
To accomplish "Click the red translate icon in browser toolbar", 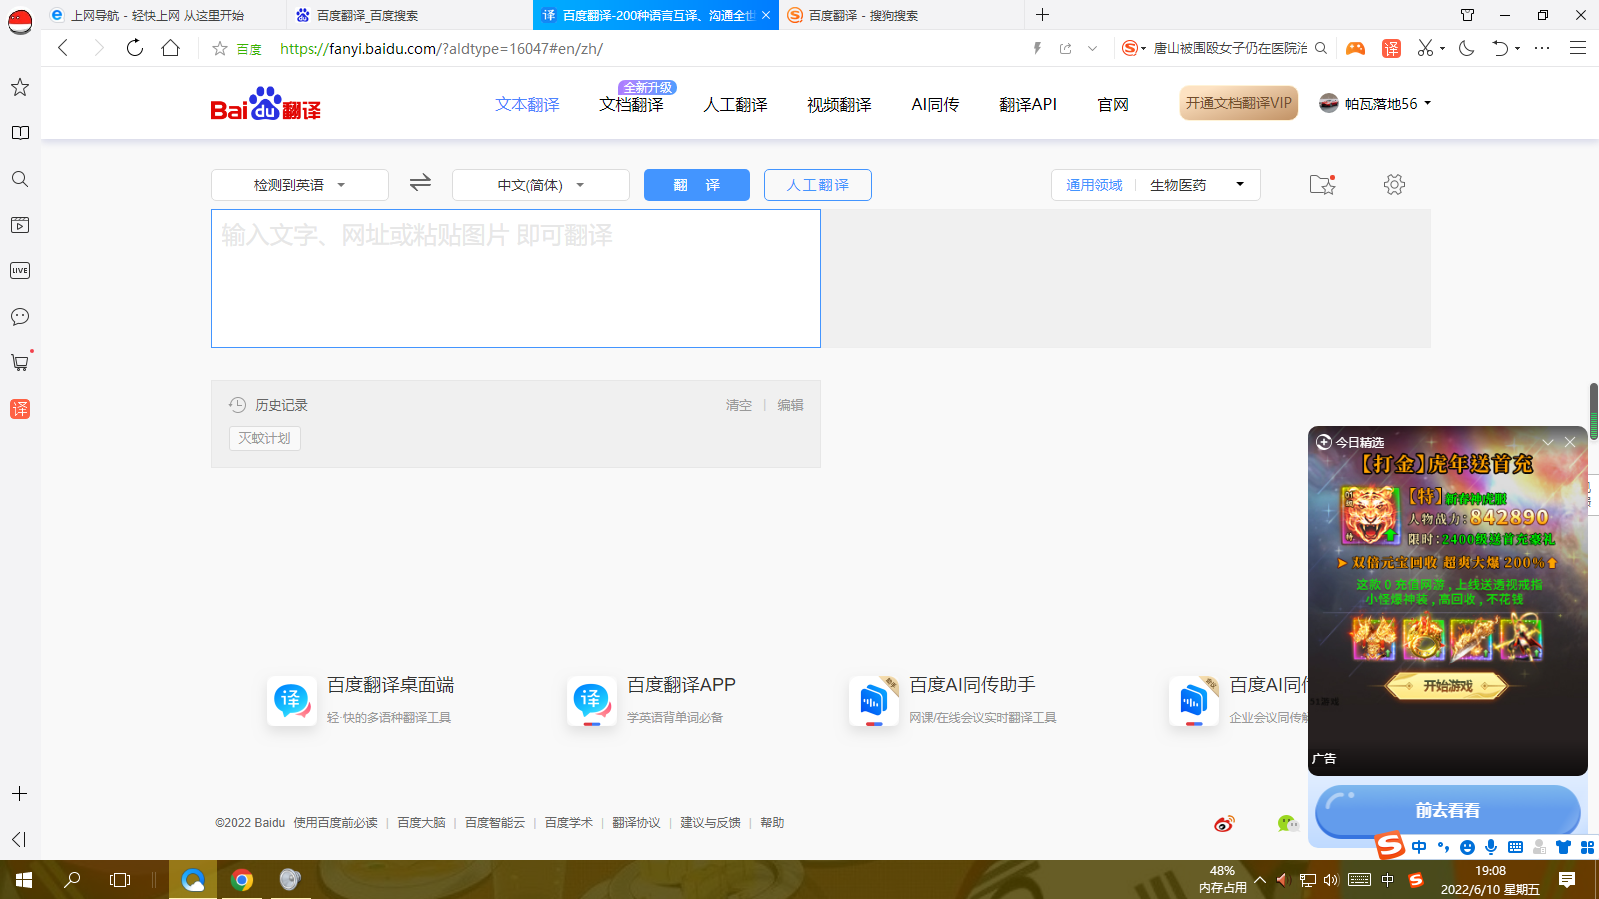I will click(x=1391, y=48).
